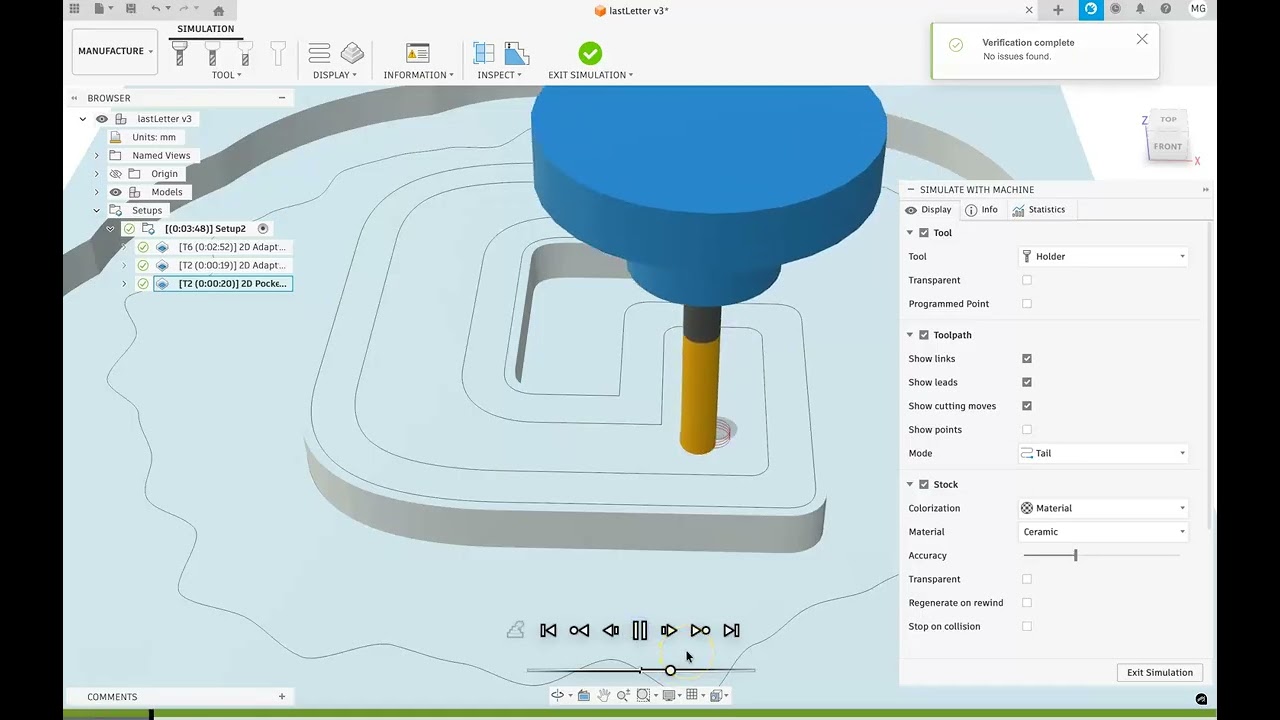Click the Undo arrow
Image resolution: width=1280 pixels, height=720 pixels.
click(x=156, y=9)
